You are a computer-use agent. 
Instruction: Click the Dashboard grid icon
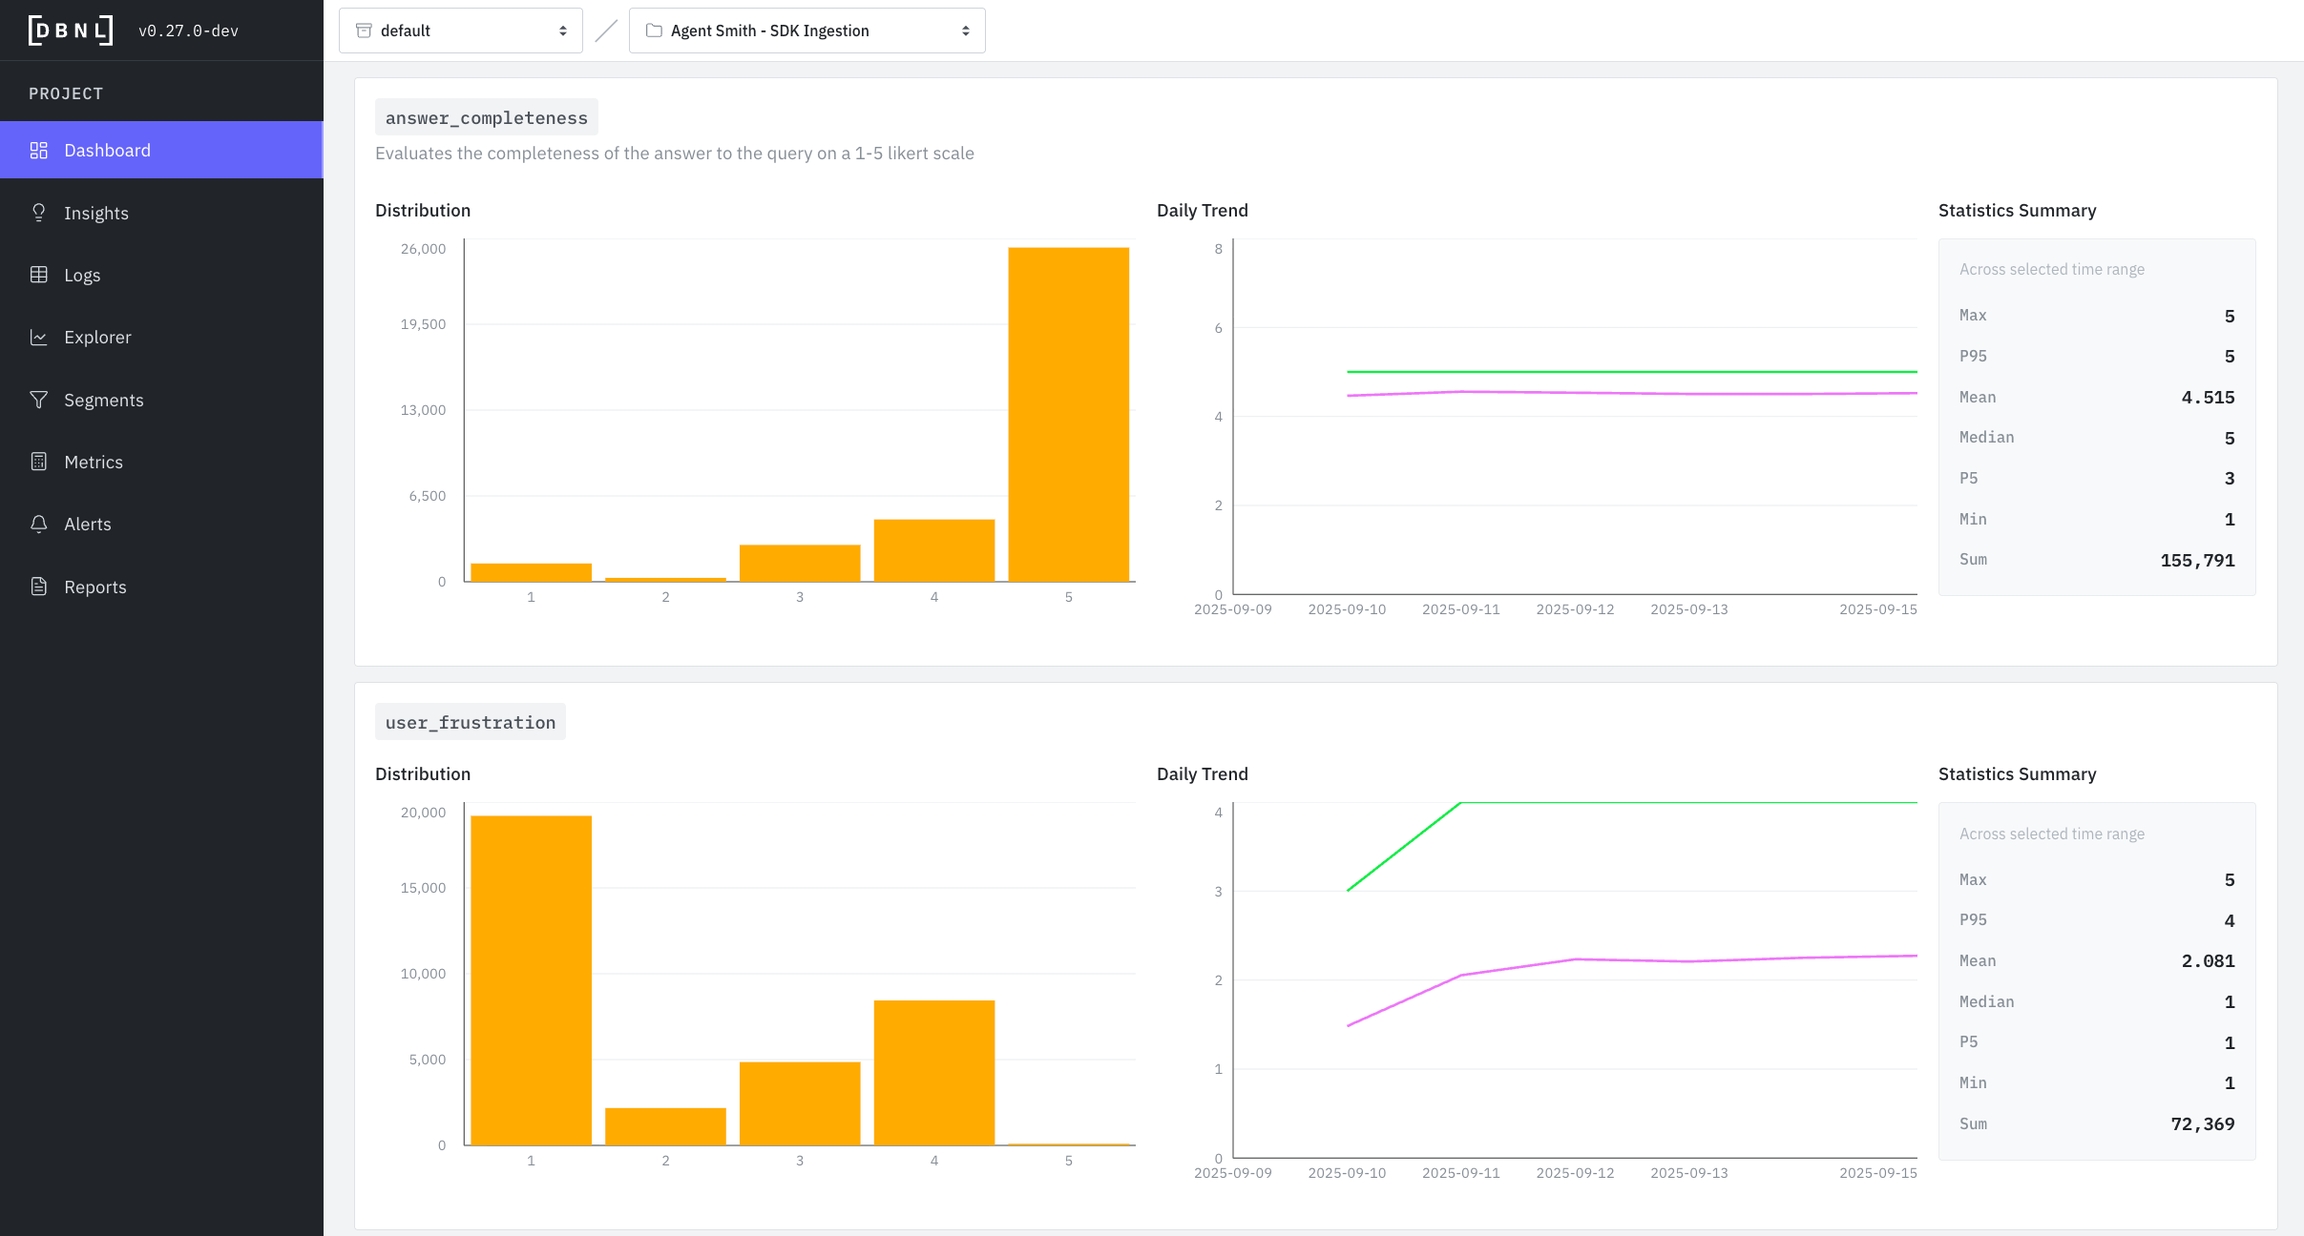(39, 150)
